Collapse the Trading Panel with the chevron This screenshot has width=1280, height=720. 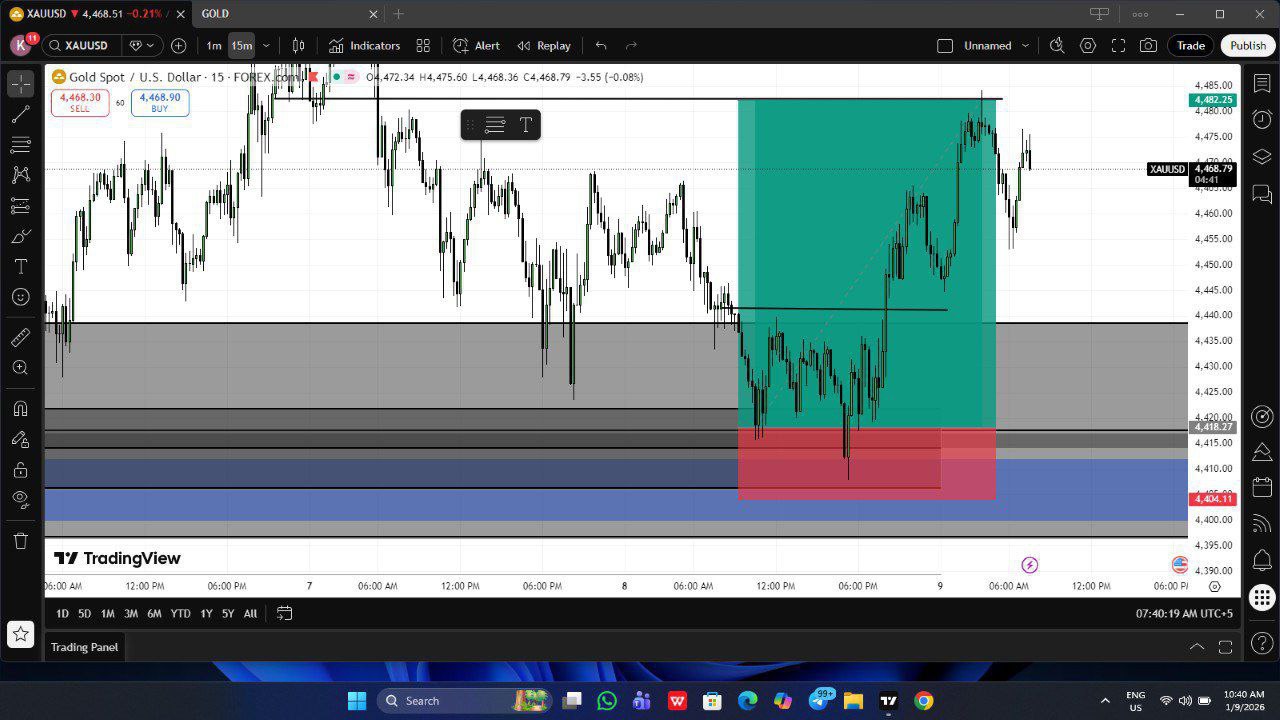tap(1196, 647)
